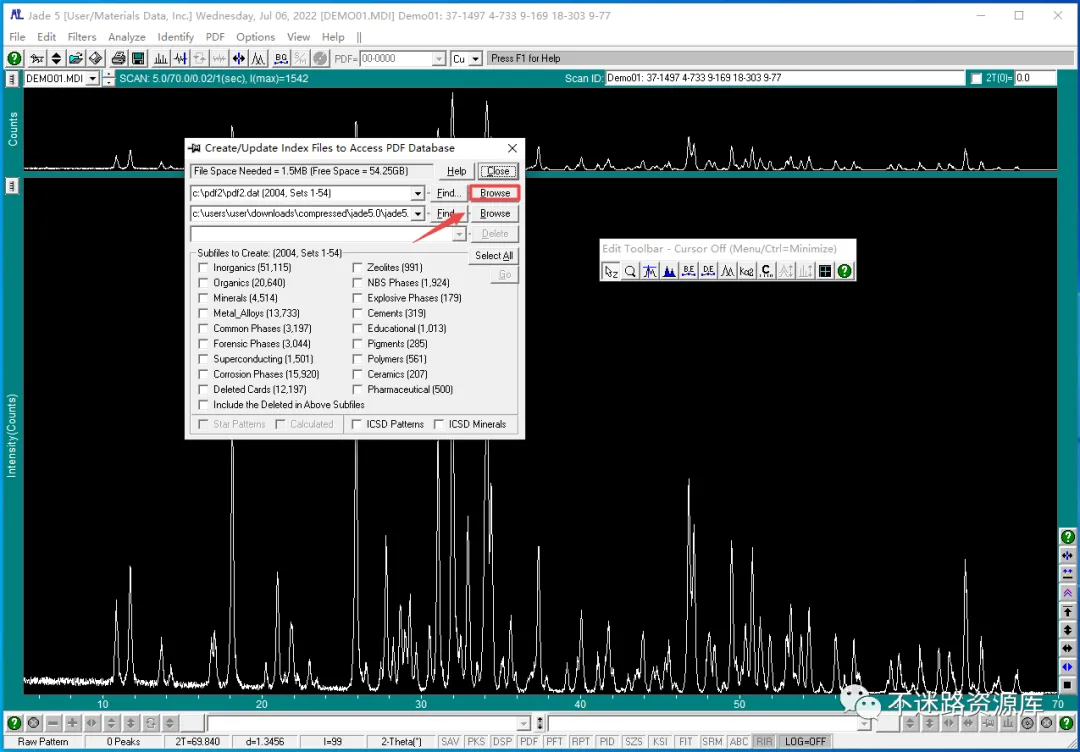Tick the Pharmaceutical (500) checkbox
Image resolution: width=1080 pixels, height=752 pixels.
(357, 390)
